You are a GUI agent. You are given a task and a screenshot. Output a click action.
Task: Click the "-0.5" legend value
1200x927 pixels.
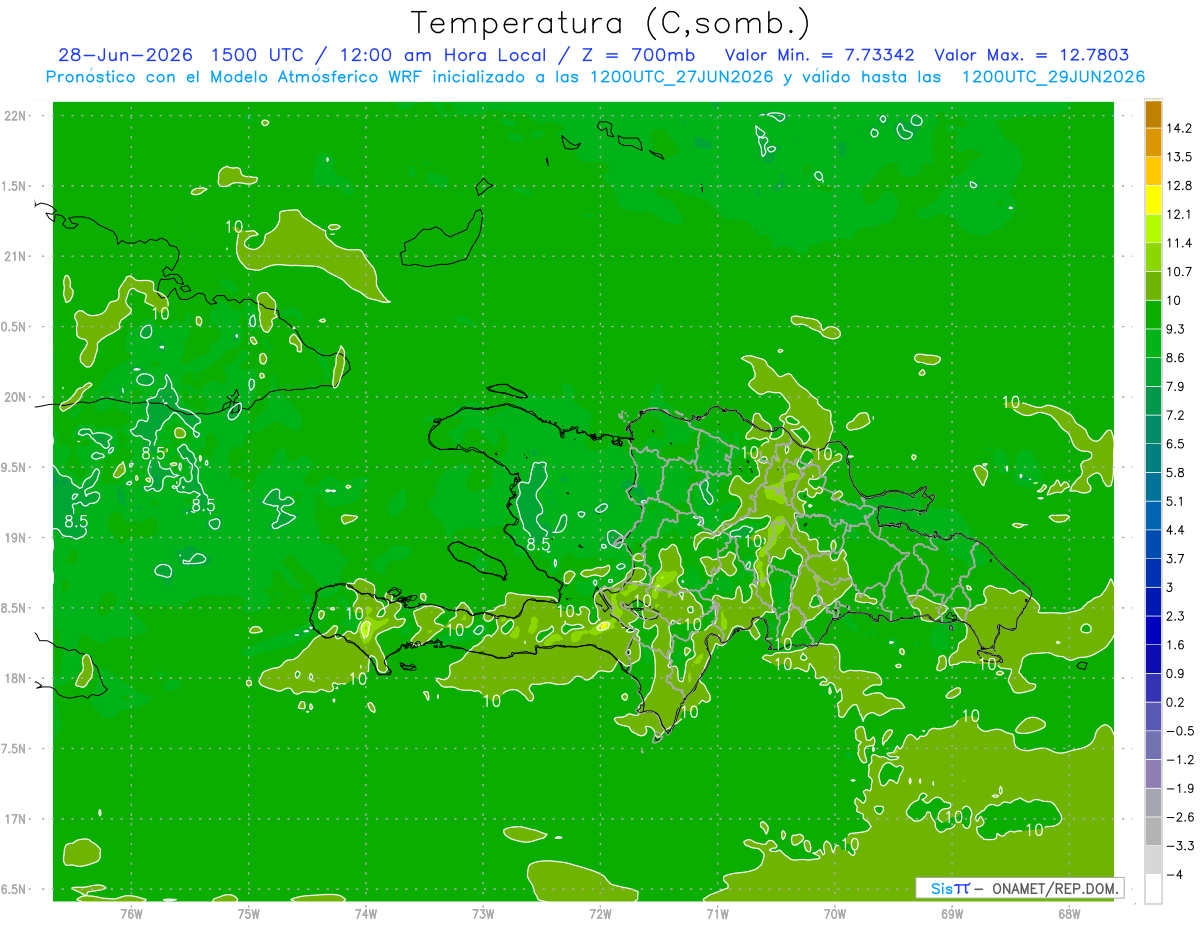click(1179, 731)
